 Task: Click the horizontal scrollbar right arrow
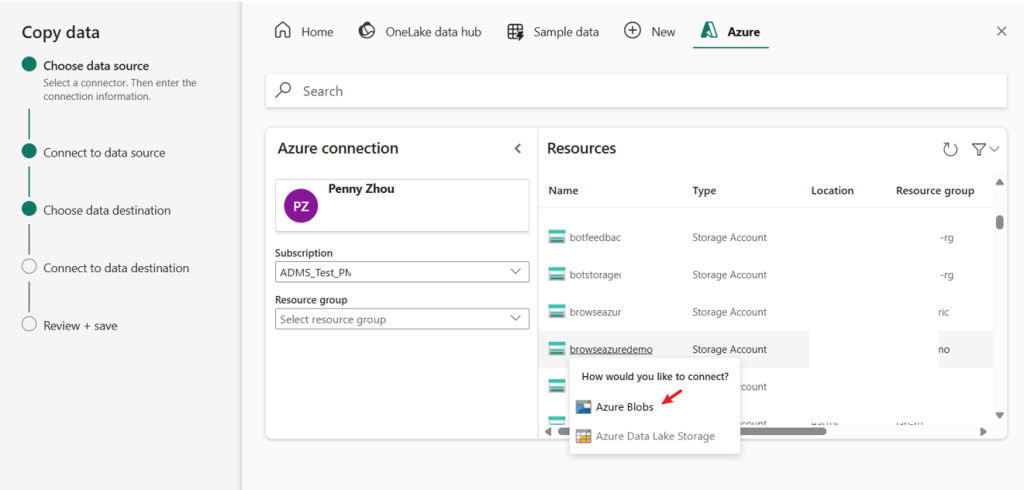pos(984,431)
